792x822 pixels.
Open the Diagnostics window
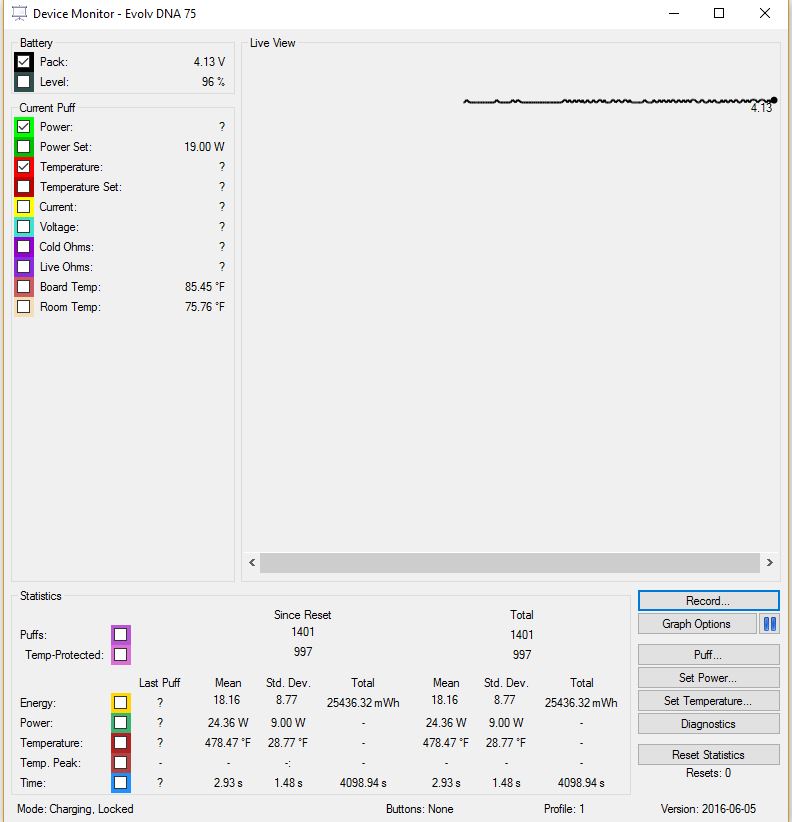click(708, 724)
